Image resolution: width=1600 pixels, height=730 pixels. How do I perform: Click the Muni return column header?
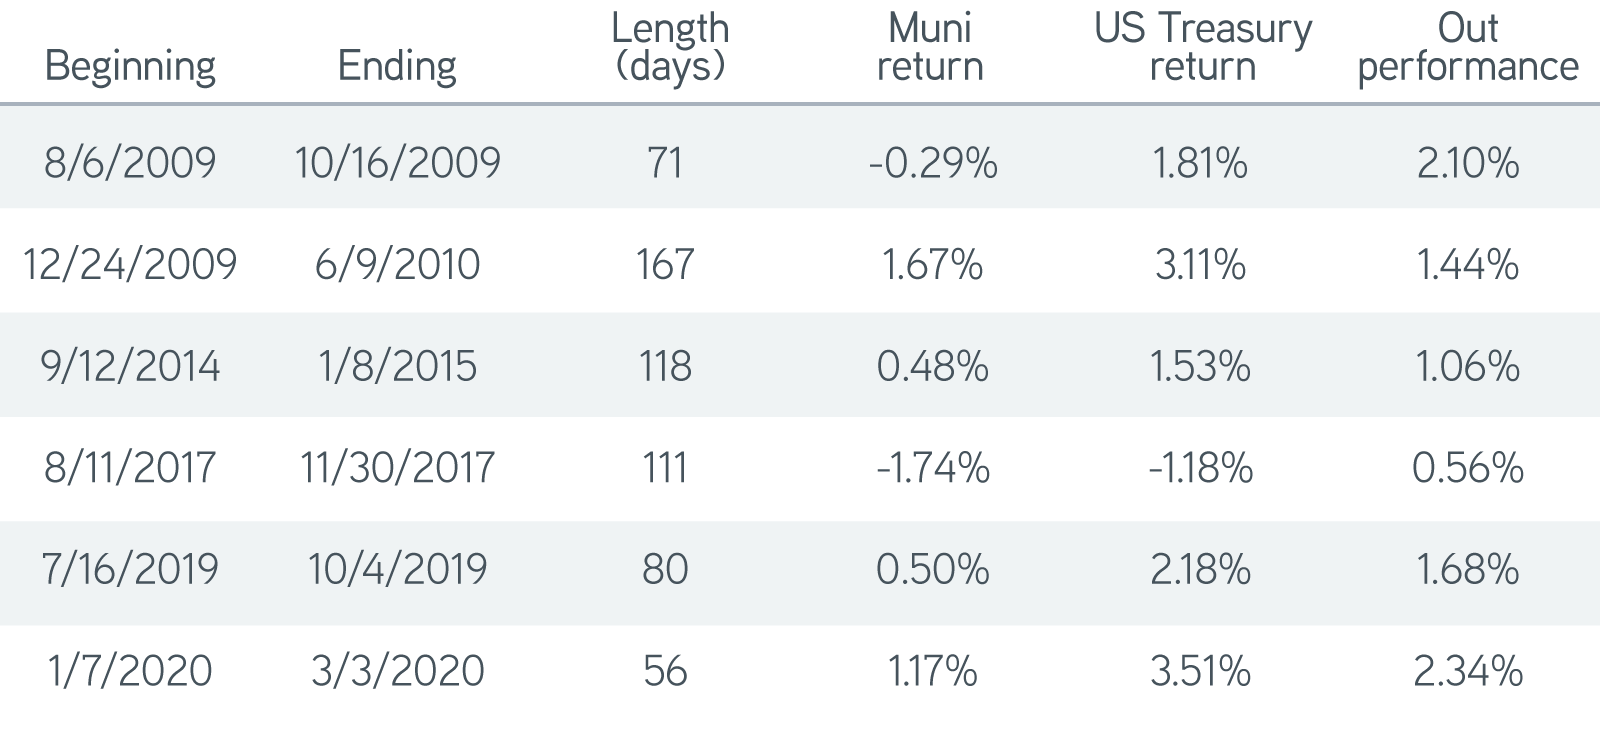(930, 47)
